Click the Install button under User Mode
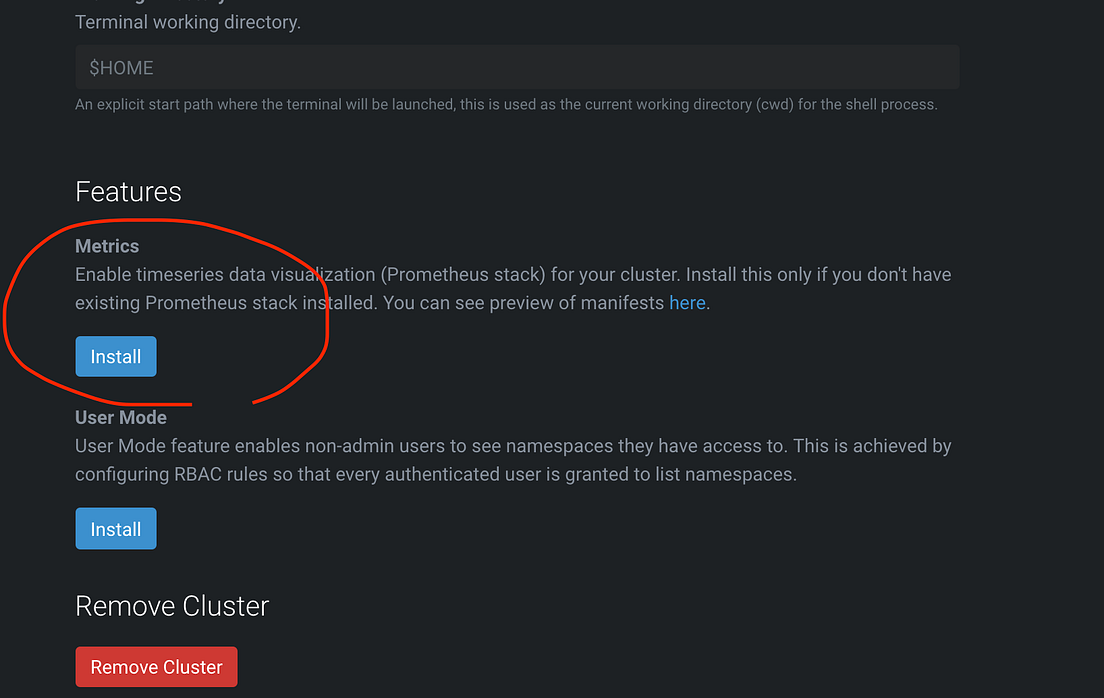The image size is (1104, 698). click(x=115, y=529)
